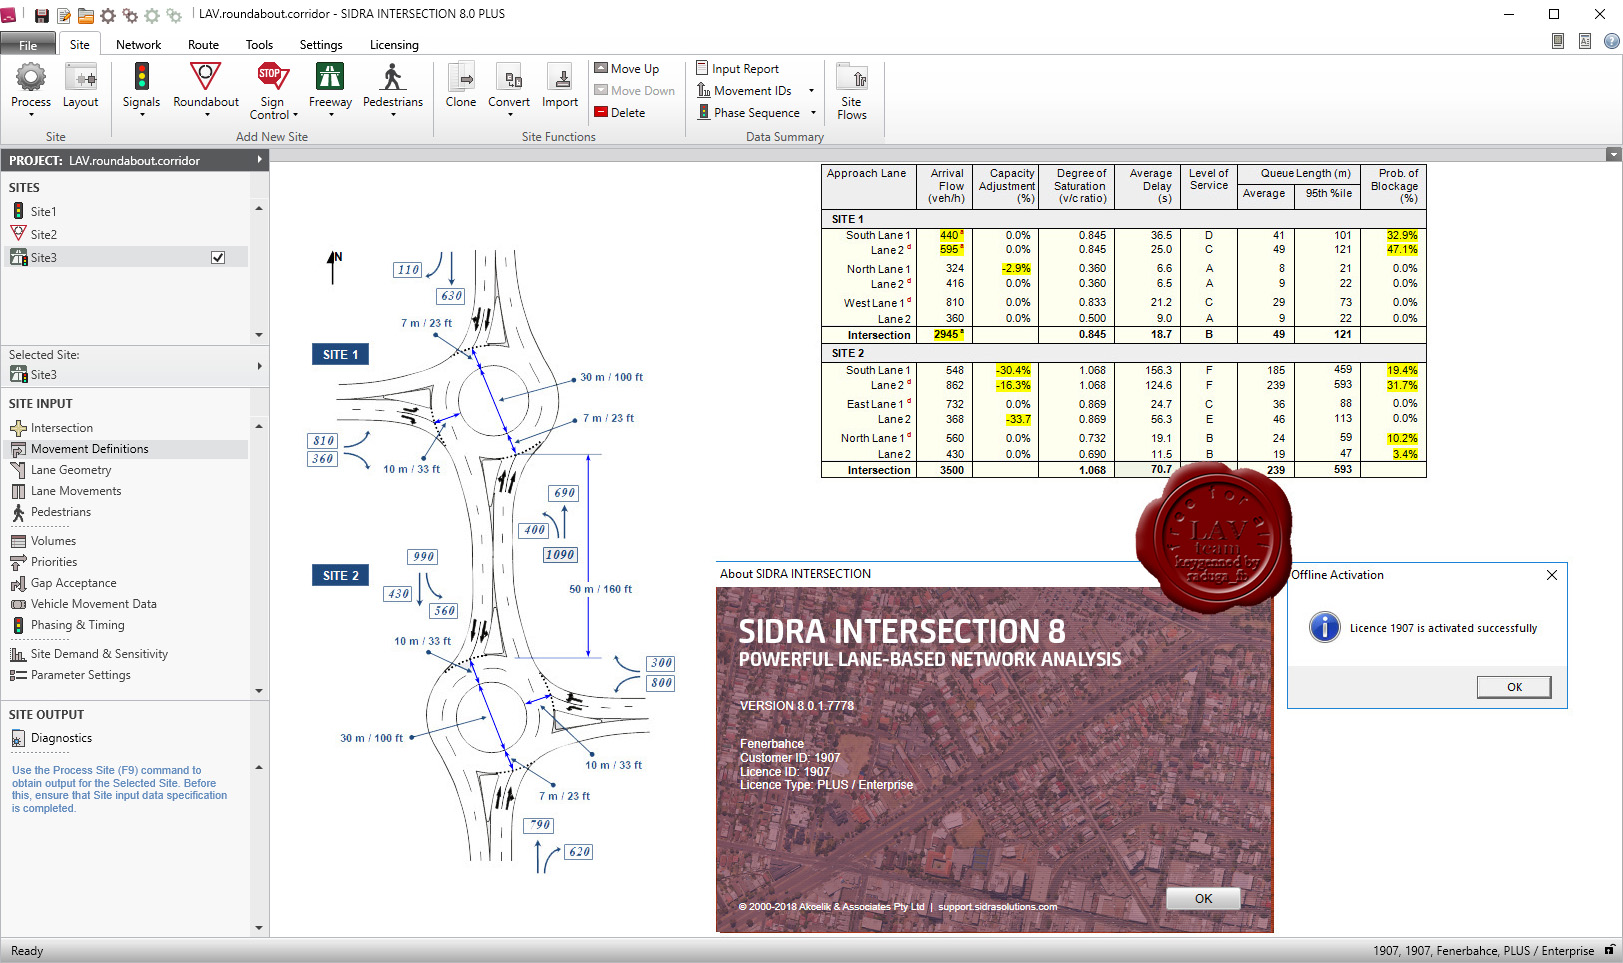
Task: Click OK in Offline Activation dialog
Action: click(1514, 687)
